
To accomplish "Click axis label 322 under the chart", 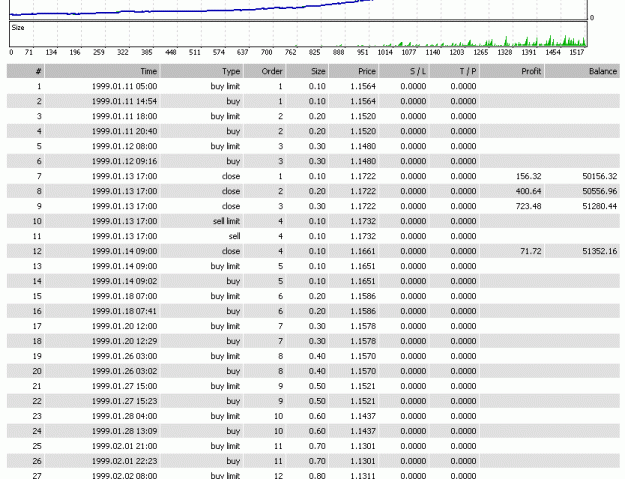I will [122, 53].
